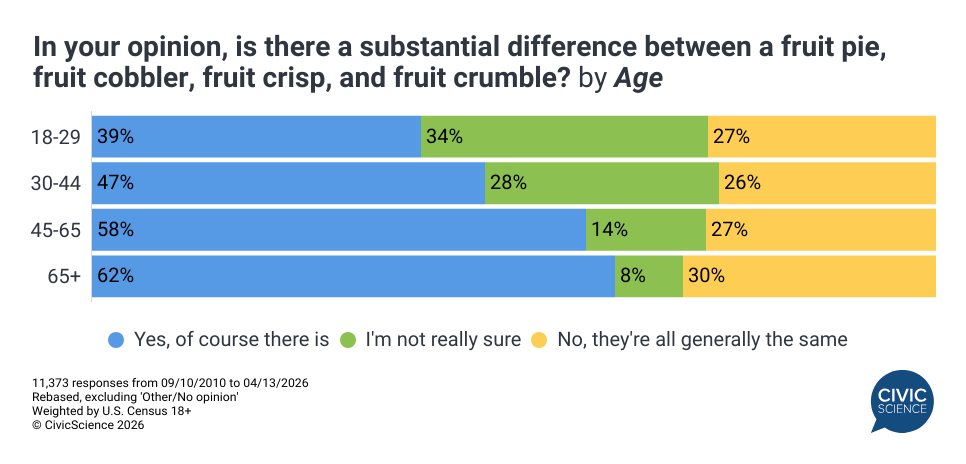Click the 65+ blue bar showing 62%
Viewport: 966px width, 464px height.
click(353, 276)
